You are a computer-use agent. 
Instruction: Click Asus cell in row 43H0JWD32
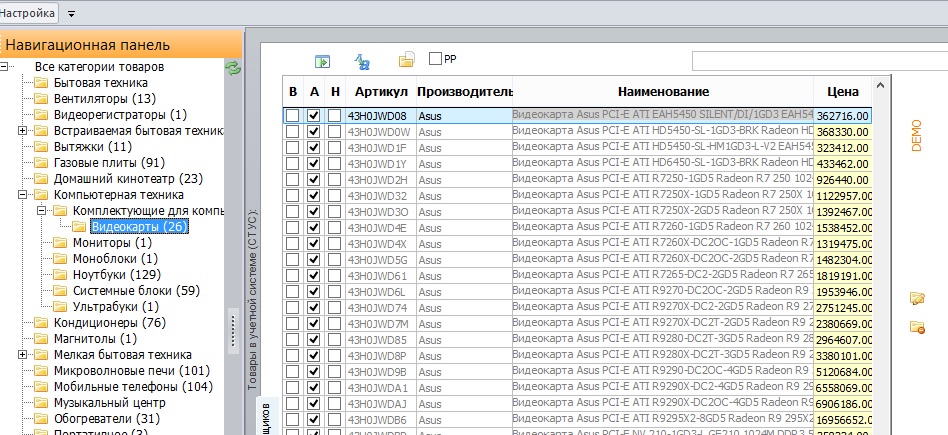pyautogui.click(x=464, y=196)
